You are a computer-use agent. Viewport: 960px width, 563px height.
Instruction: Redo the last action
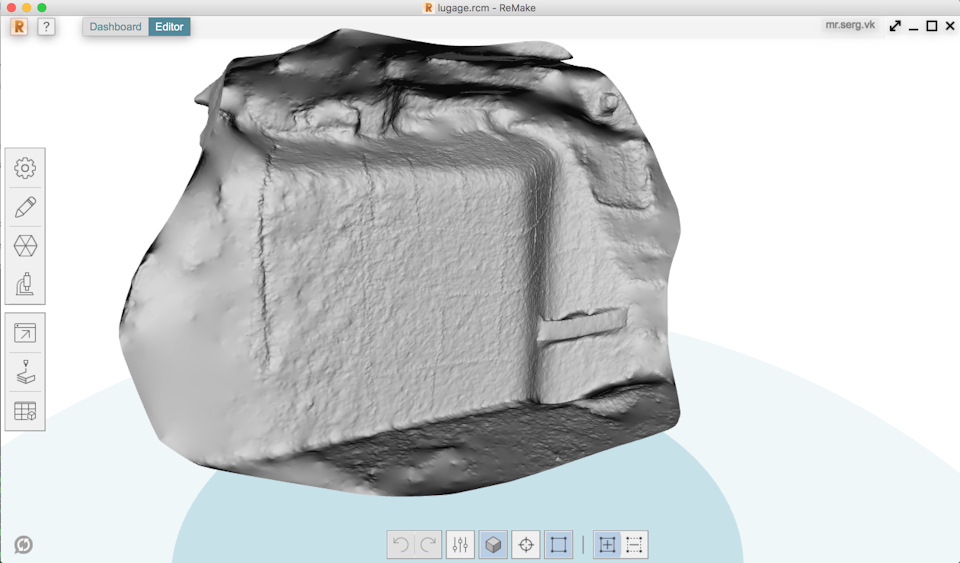pos(429,545)
